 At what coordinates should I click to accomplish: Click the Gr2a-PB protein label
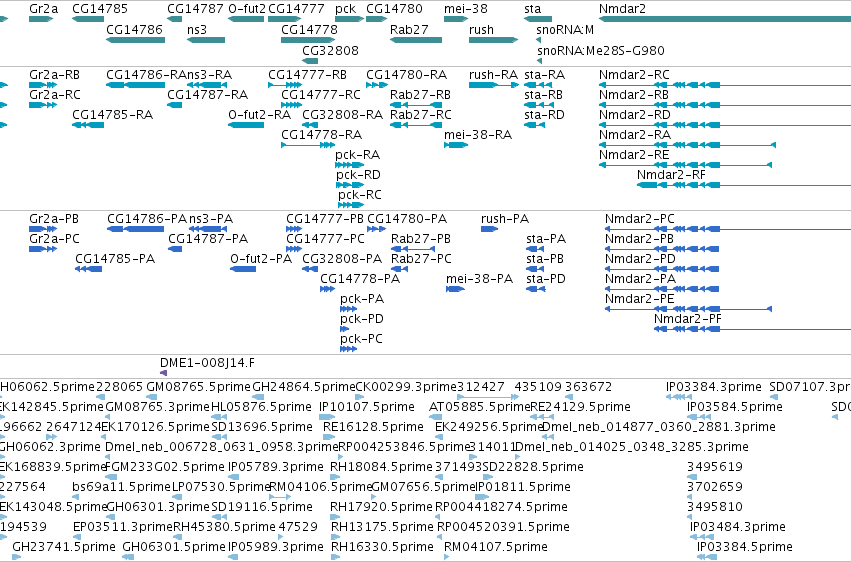click(54, 219)
